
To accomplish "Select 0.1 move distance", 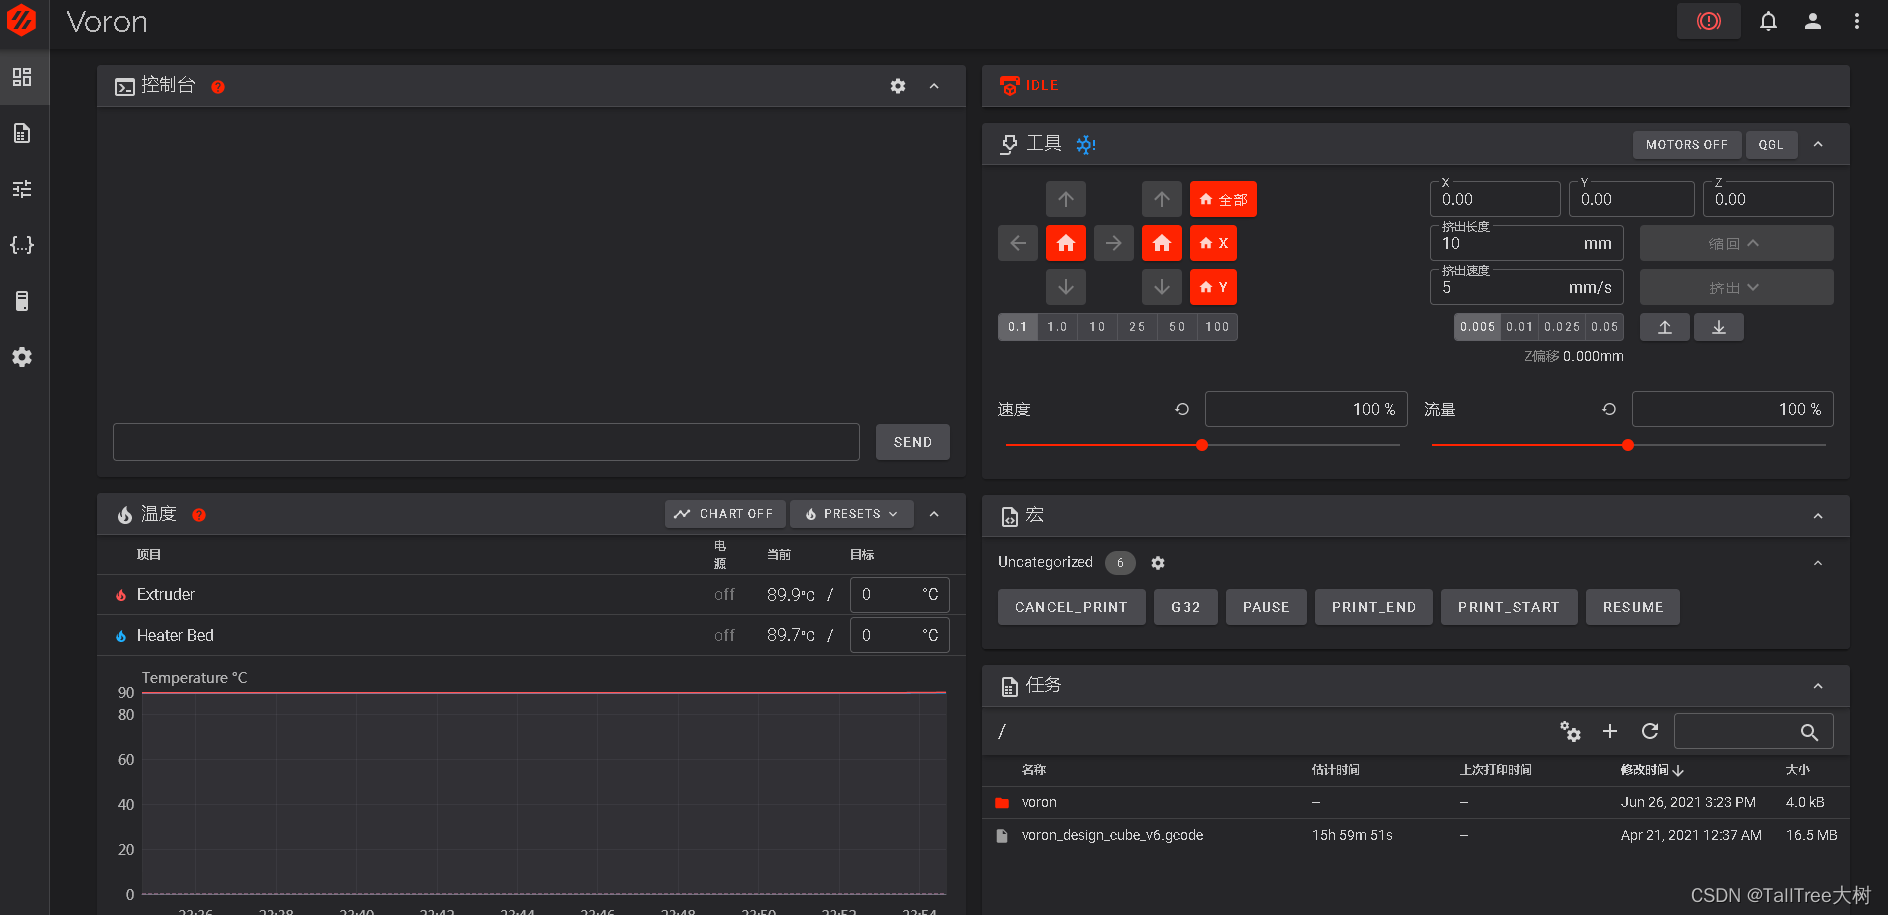I will coord(1018,327).
